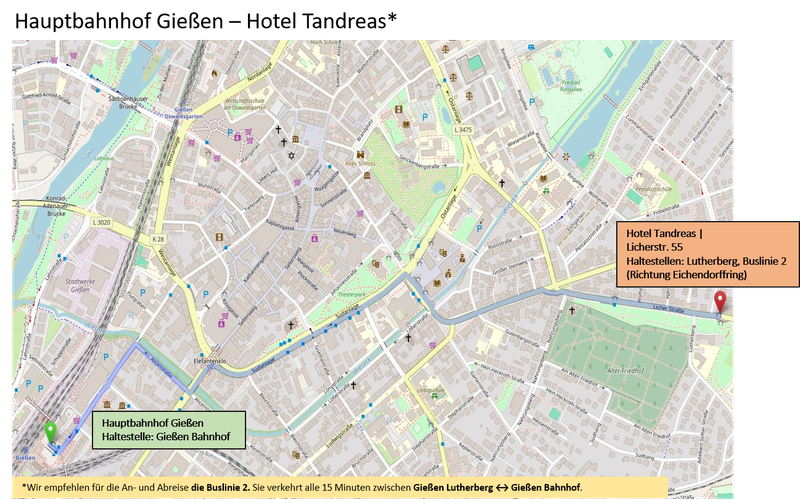
Task: Click the parking P icon on Ringallee
Action: 532,102
